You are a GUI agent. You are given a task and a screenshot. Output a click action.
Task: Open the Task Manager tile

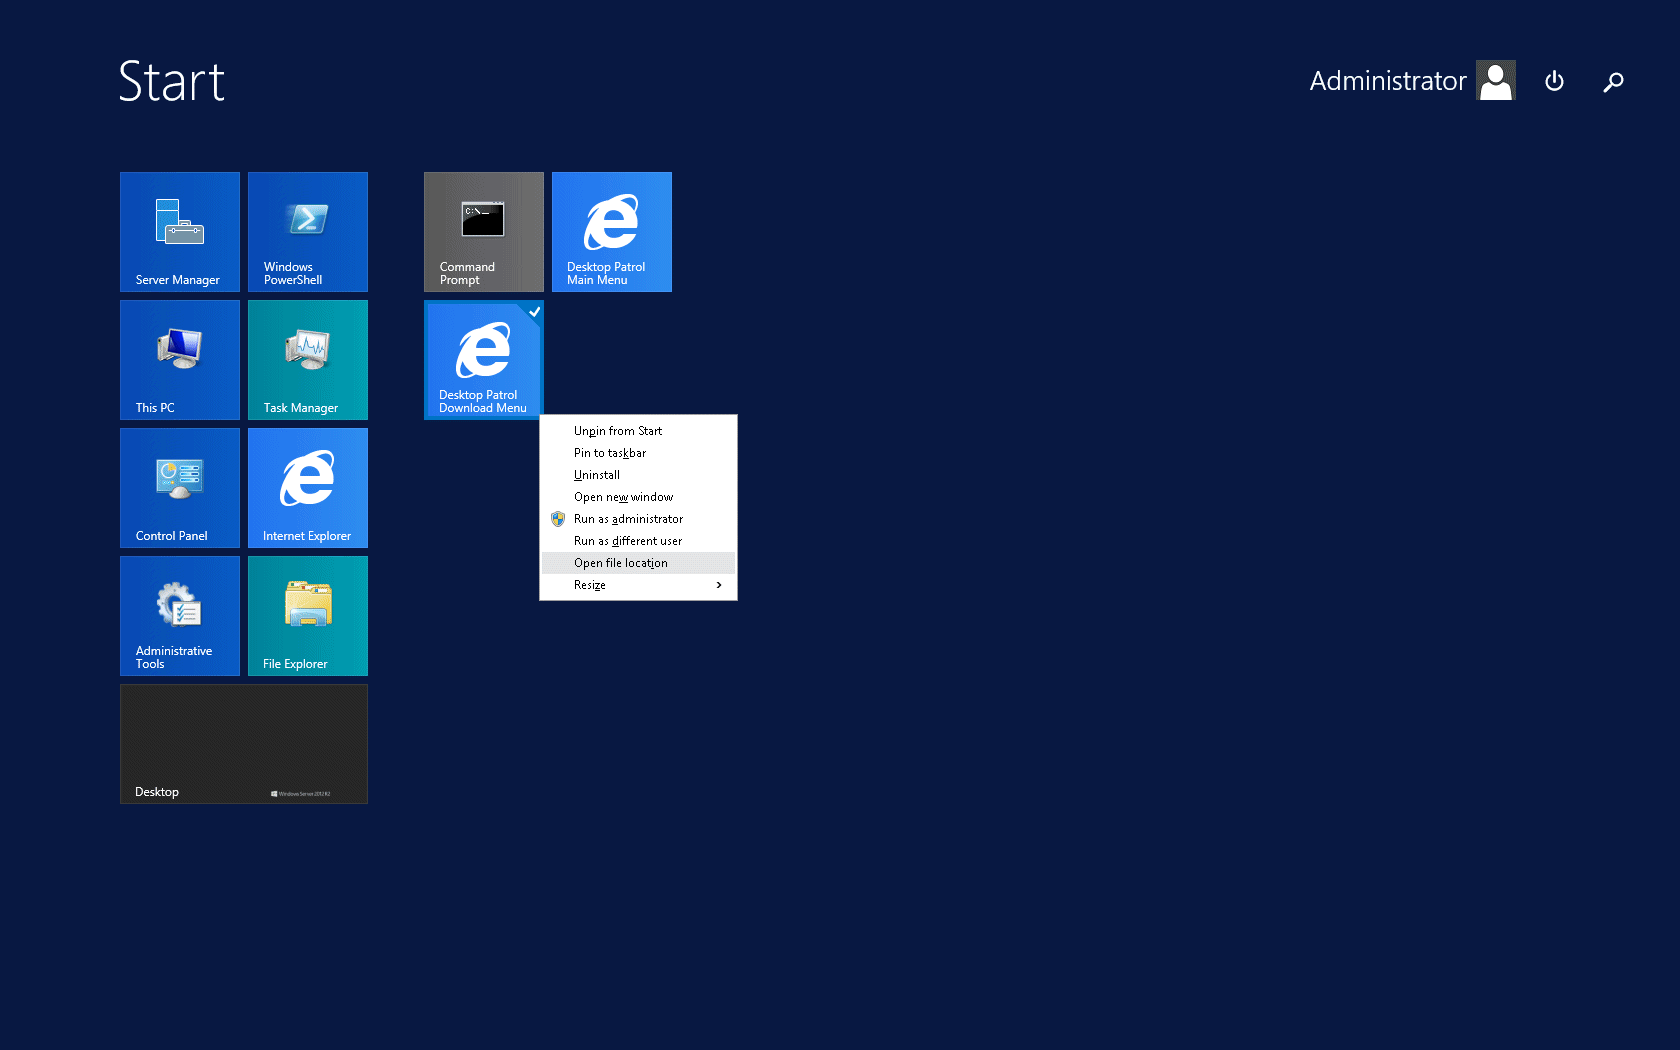308,360
